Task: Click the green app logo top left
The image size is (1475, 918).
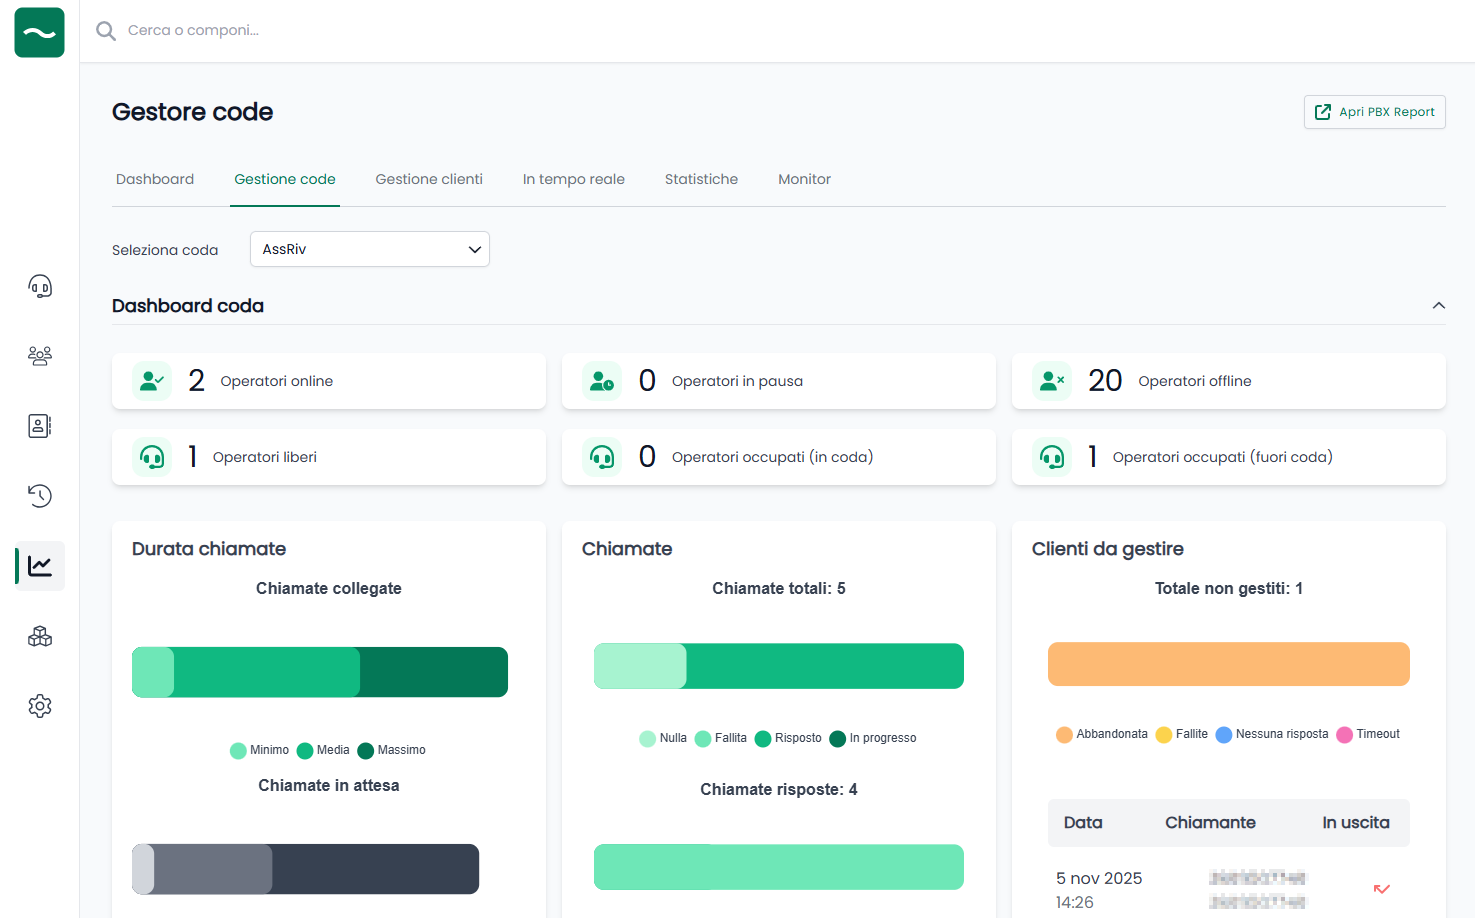Action: pyautogui.click(x=39, y=32)
